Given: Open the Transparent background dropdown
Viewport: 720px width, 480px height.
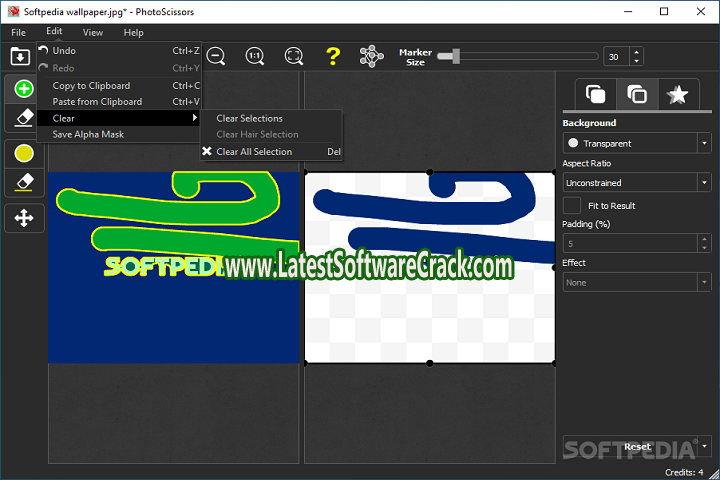Looking at the screenshot, I should tap(636, 143).
